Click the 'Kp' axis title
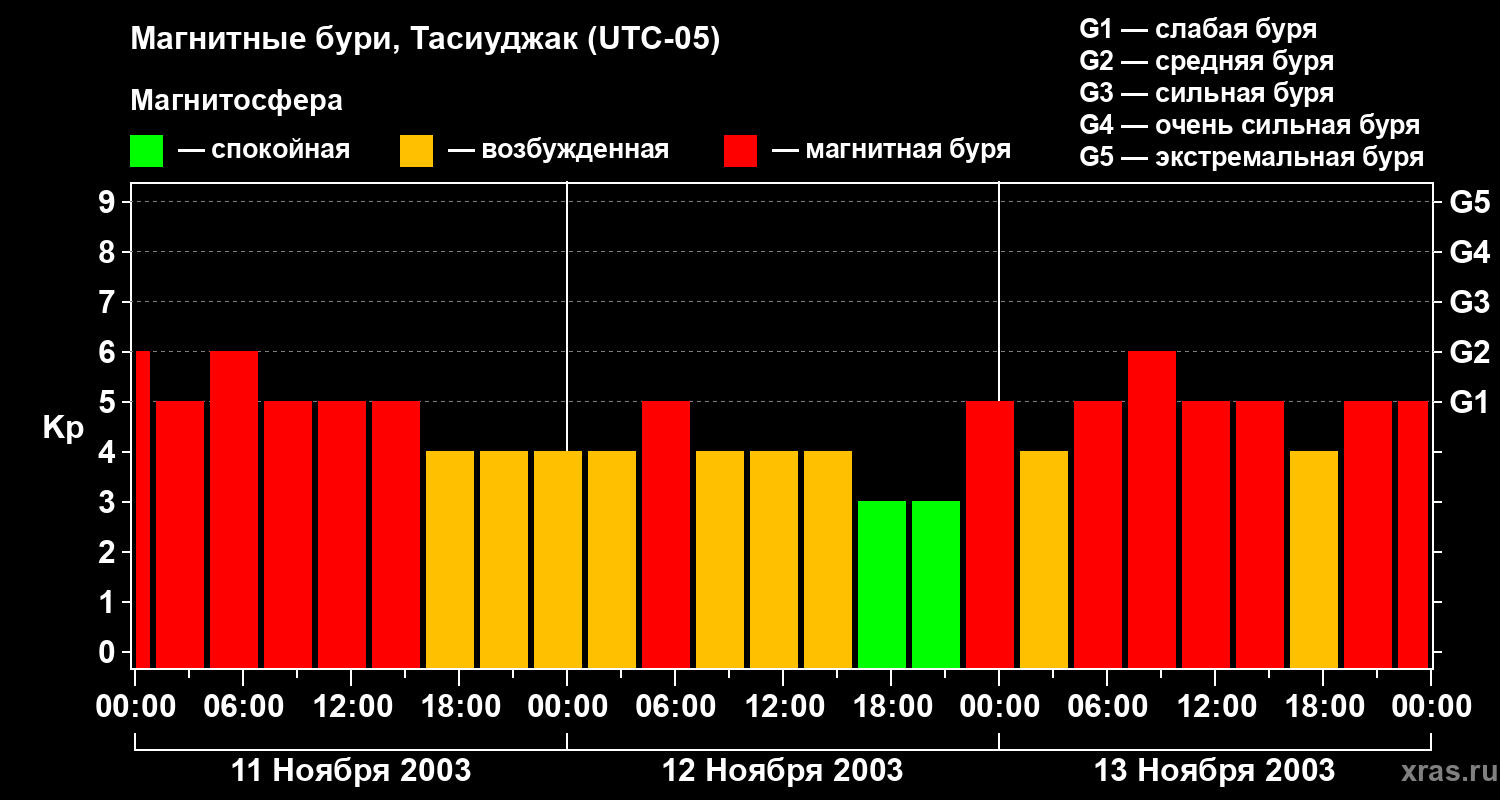The image size is (1500, 800). 63,430
